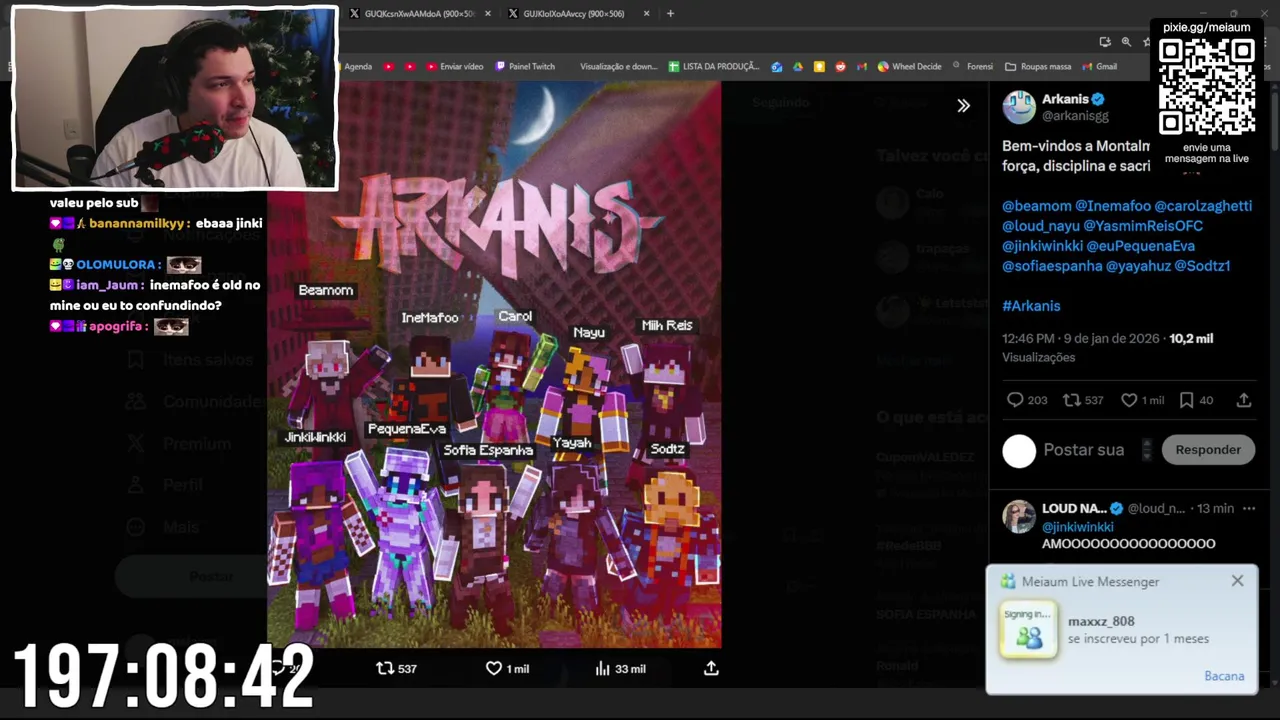This screenshot has height=720, width=1280.
Task: Click the streamer webcam overlay
Action: click(x=175, y=98)
